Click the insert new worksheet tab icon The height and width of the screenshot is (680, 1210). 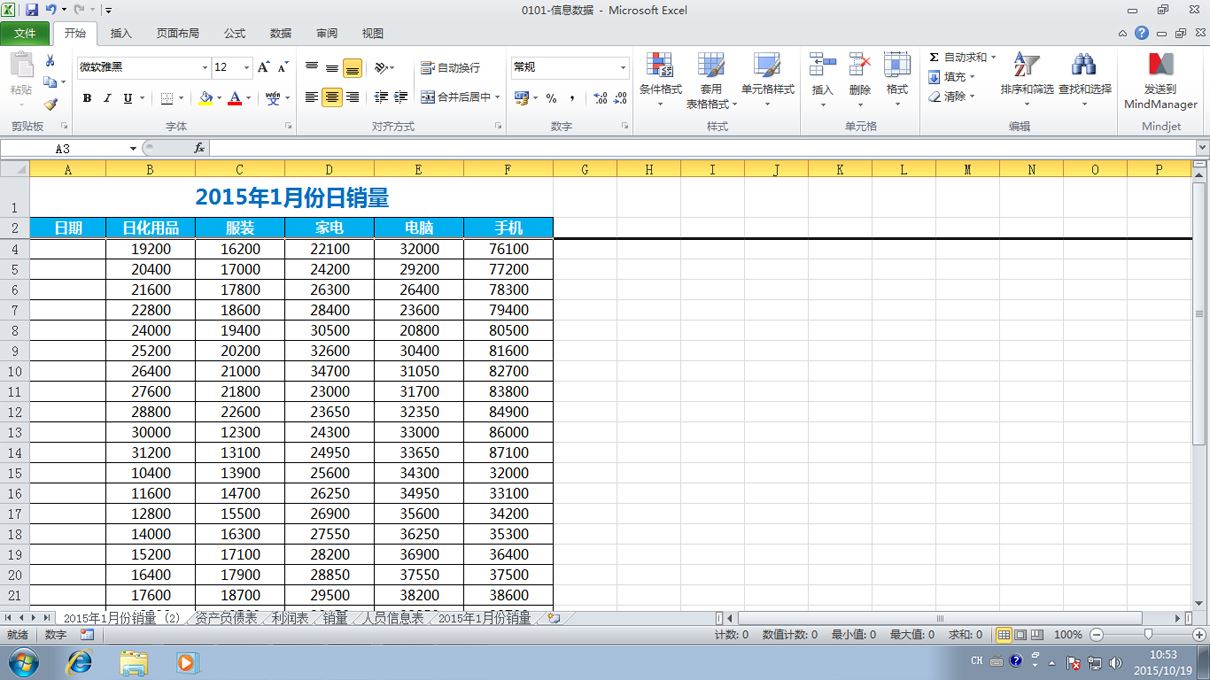[x=554, y=619]
